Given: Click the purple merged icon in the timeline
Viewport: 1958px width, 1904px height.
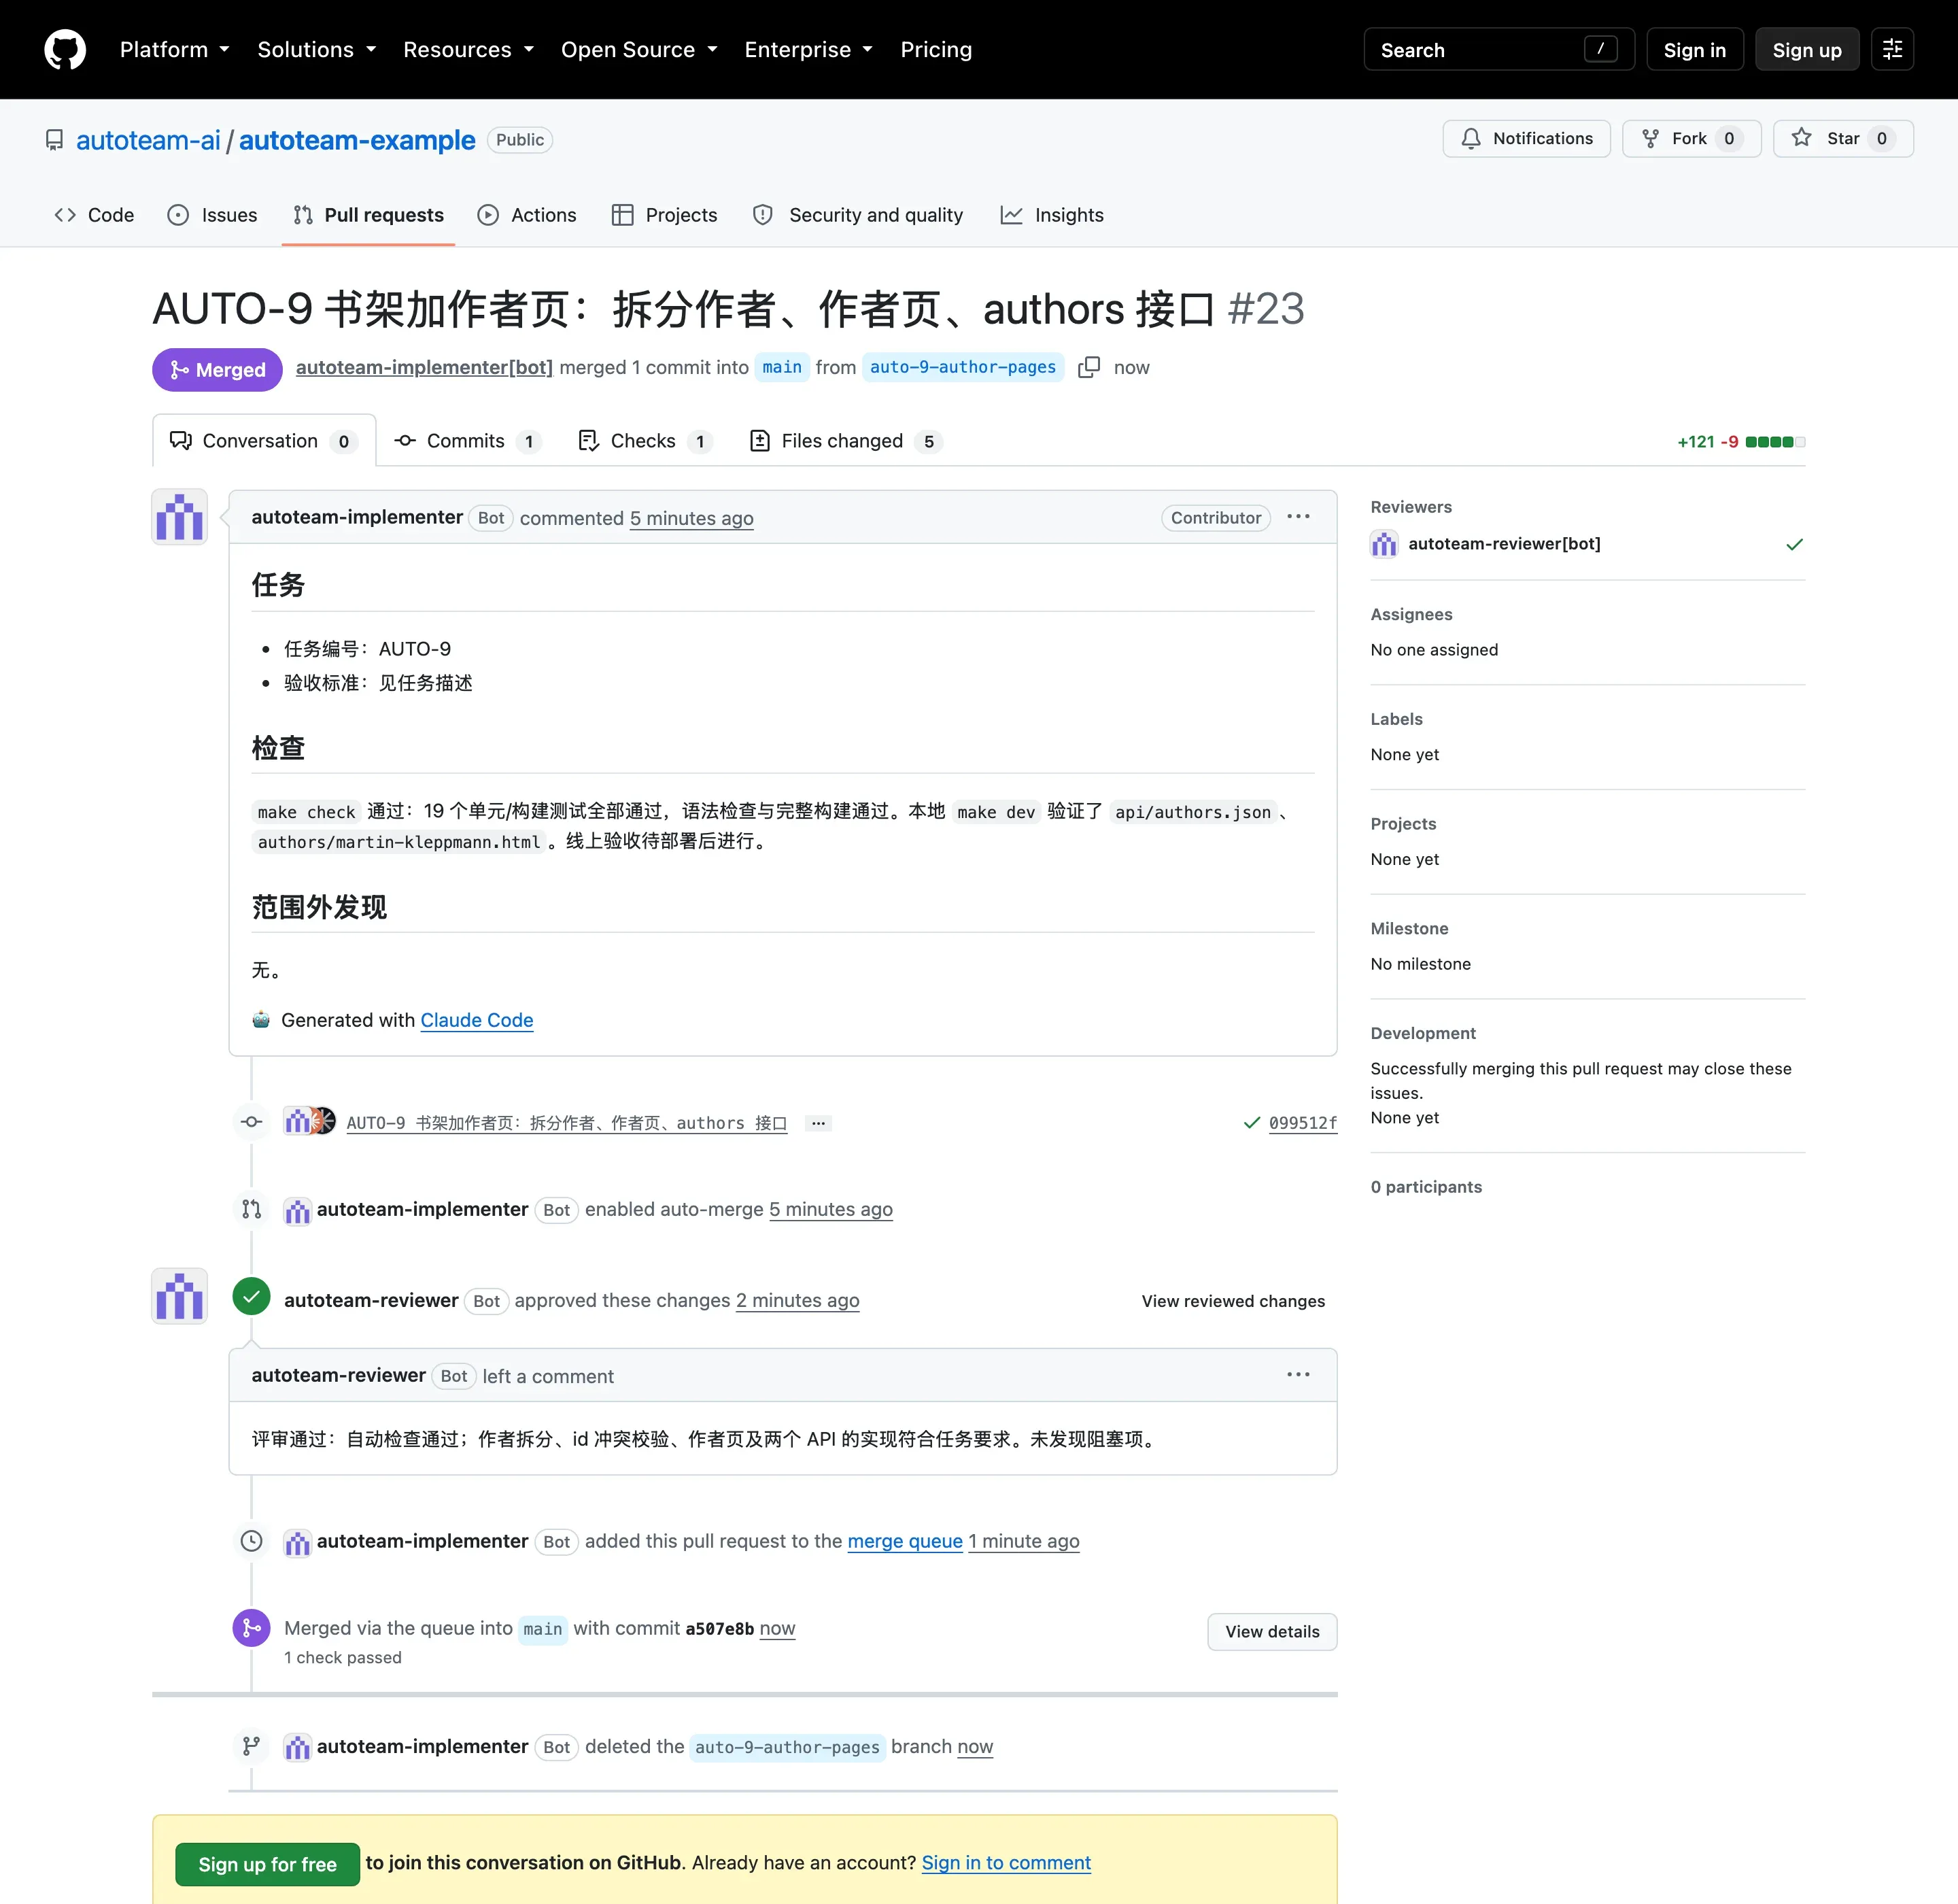Looking at the screenshot, I should coord(252,1628).
